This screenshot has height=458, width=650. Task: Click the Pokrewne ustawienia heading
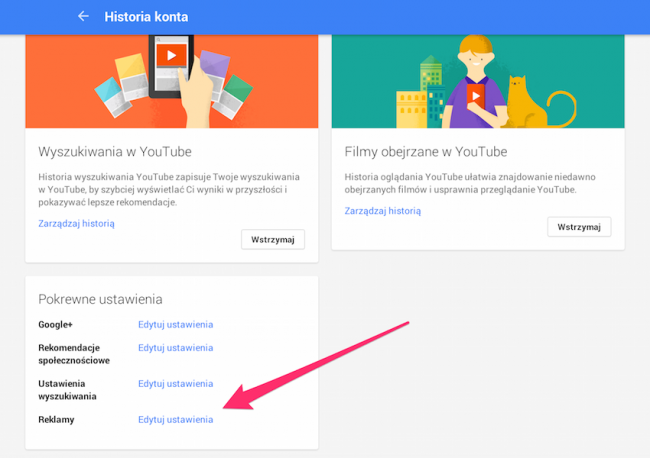[x=100, y=299]
